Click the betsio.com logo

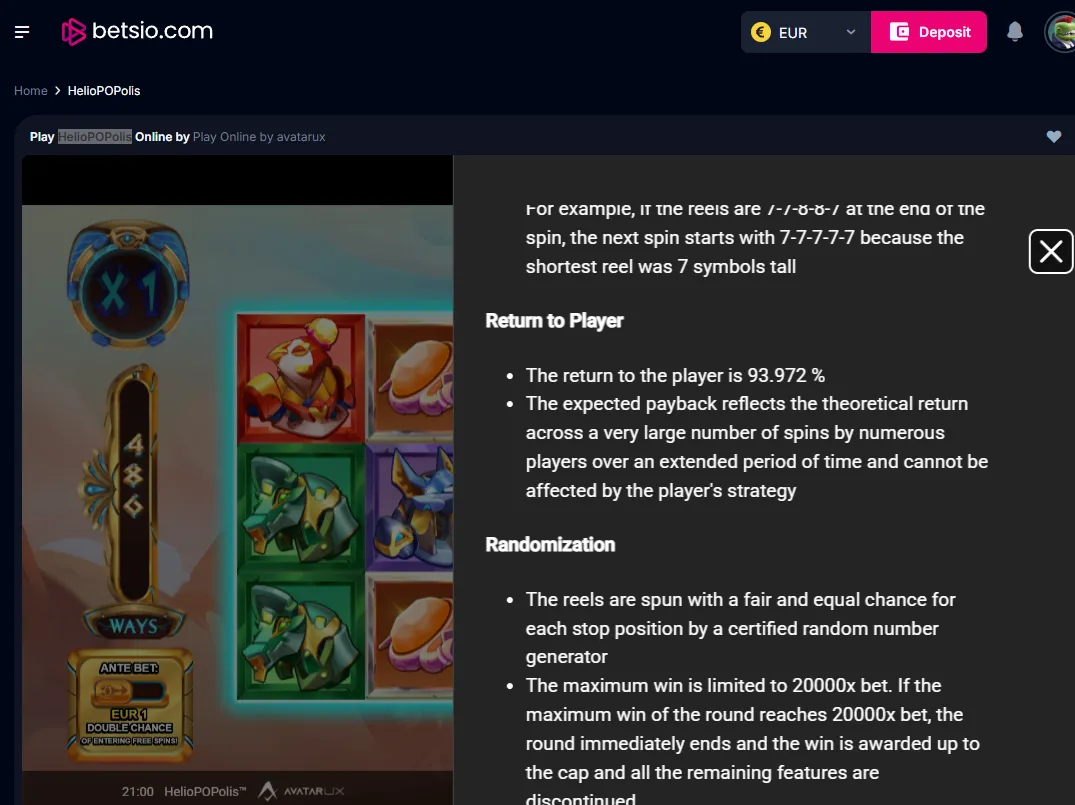(x=137, y=32)
